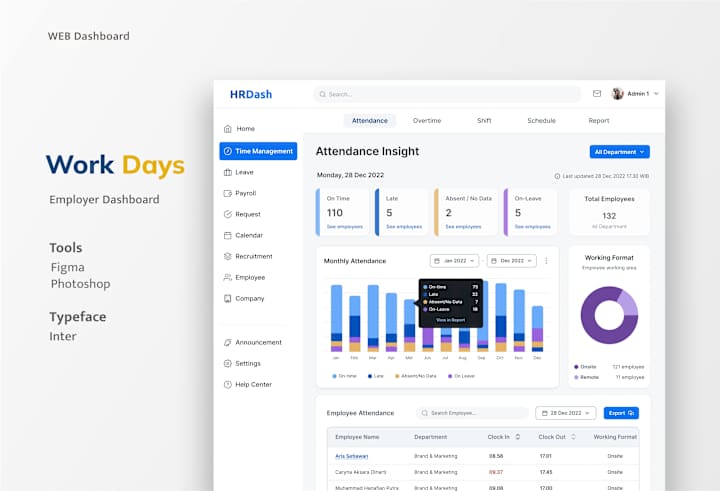This screenshot has height=491, width=720.
Task: Click the HRDash logo
Action: pos(251,95)
